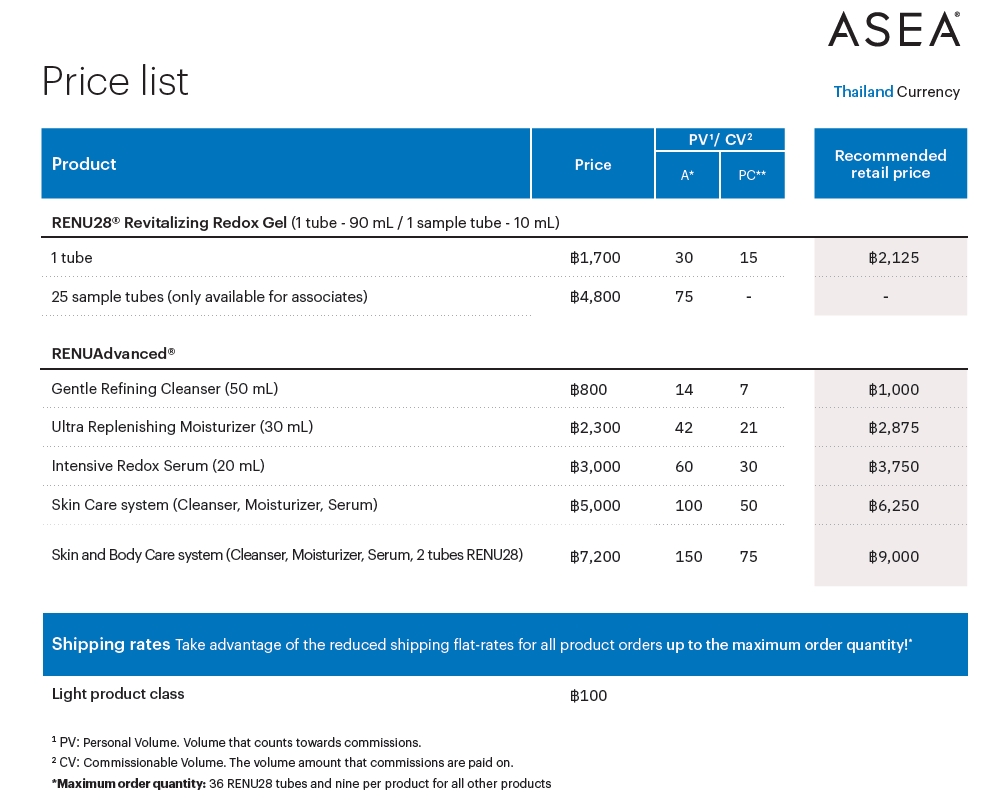Image resolution: width=981 pixels, height=812 pixels.
Task: Click the ฿800 price
Action: point(588,390)
